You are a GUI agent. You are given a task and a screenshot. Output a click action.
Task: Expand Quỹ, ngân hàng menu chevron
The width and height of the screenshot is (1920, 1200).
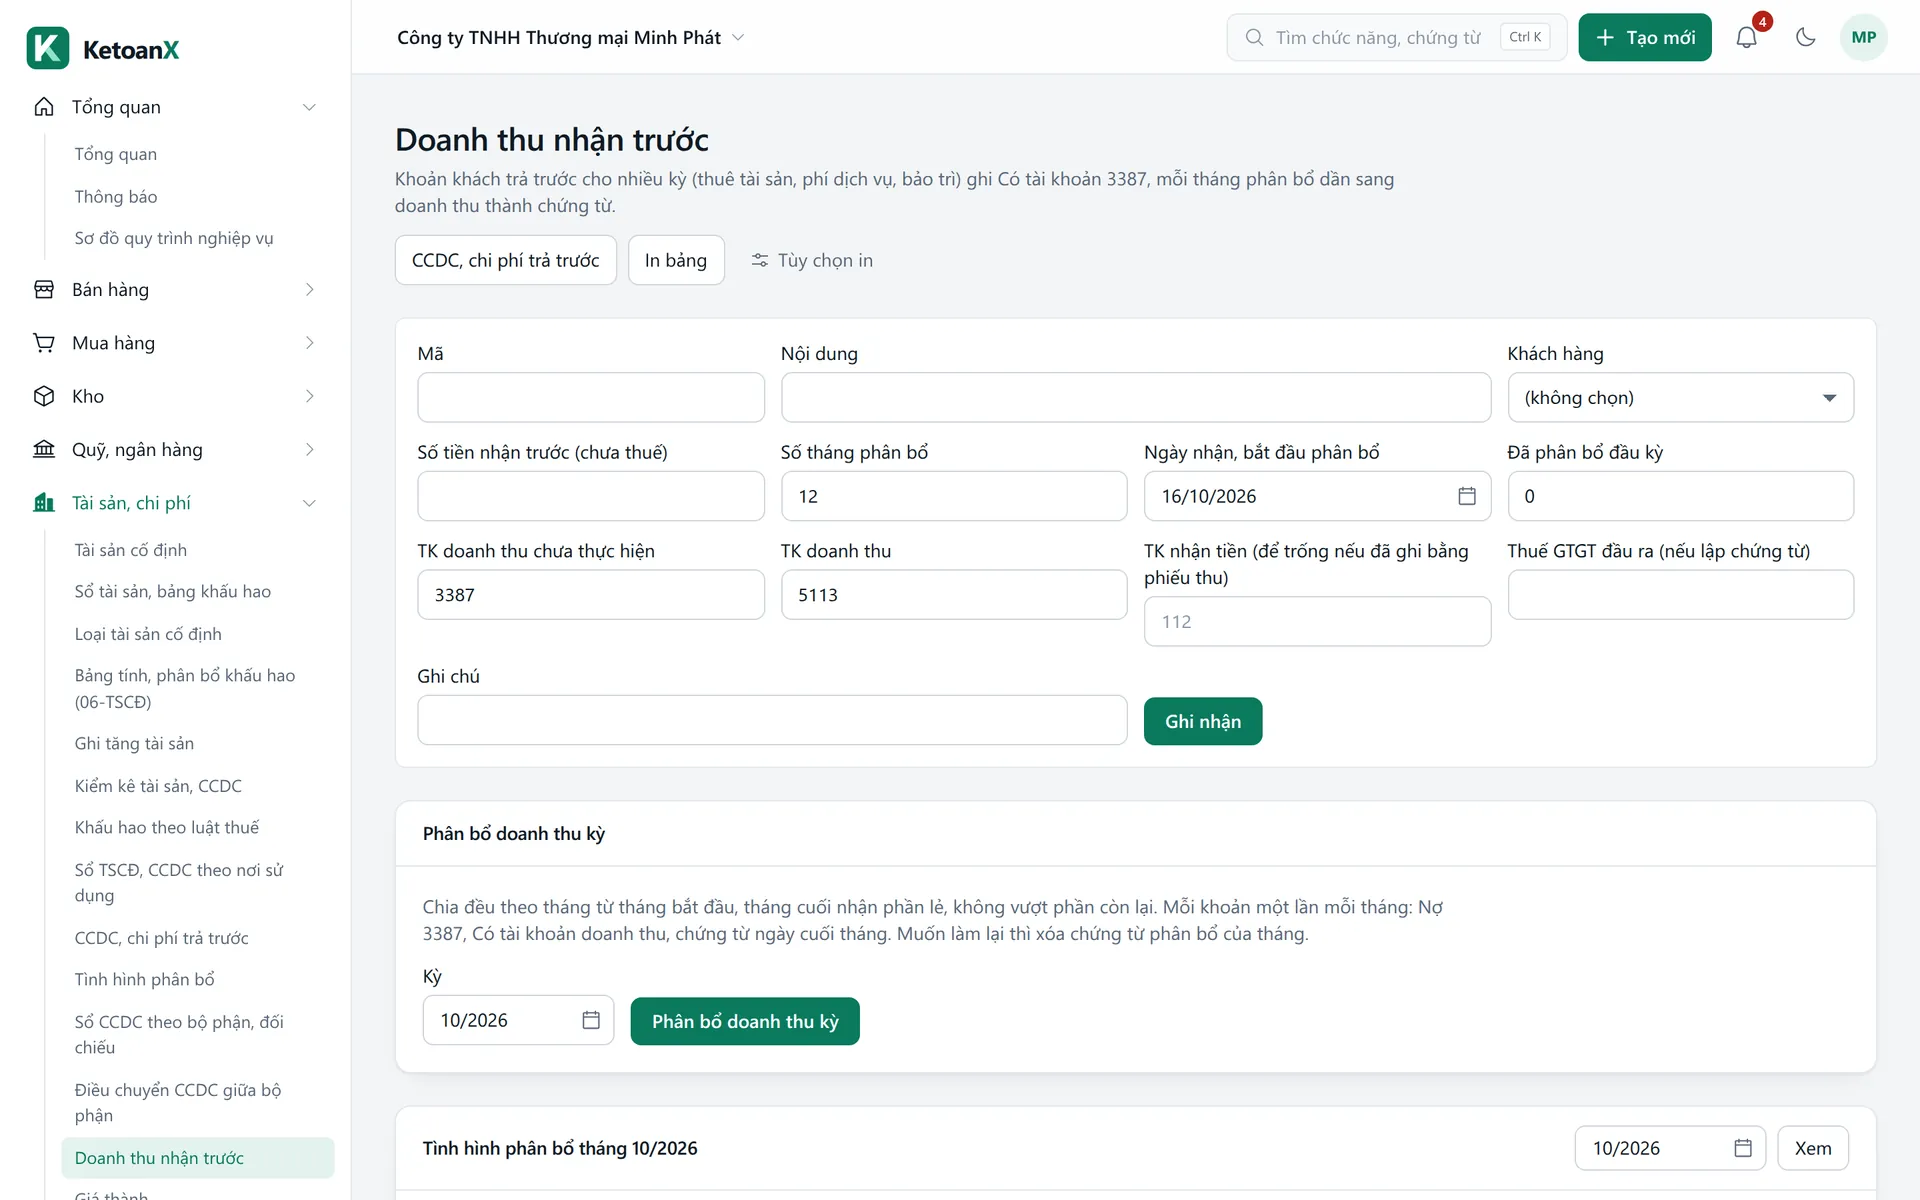coord(309,449)
